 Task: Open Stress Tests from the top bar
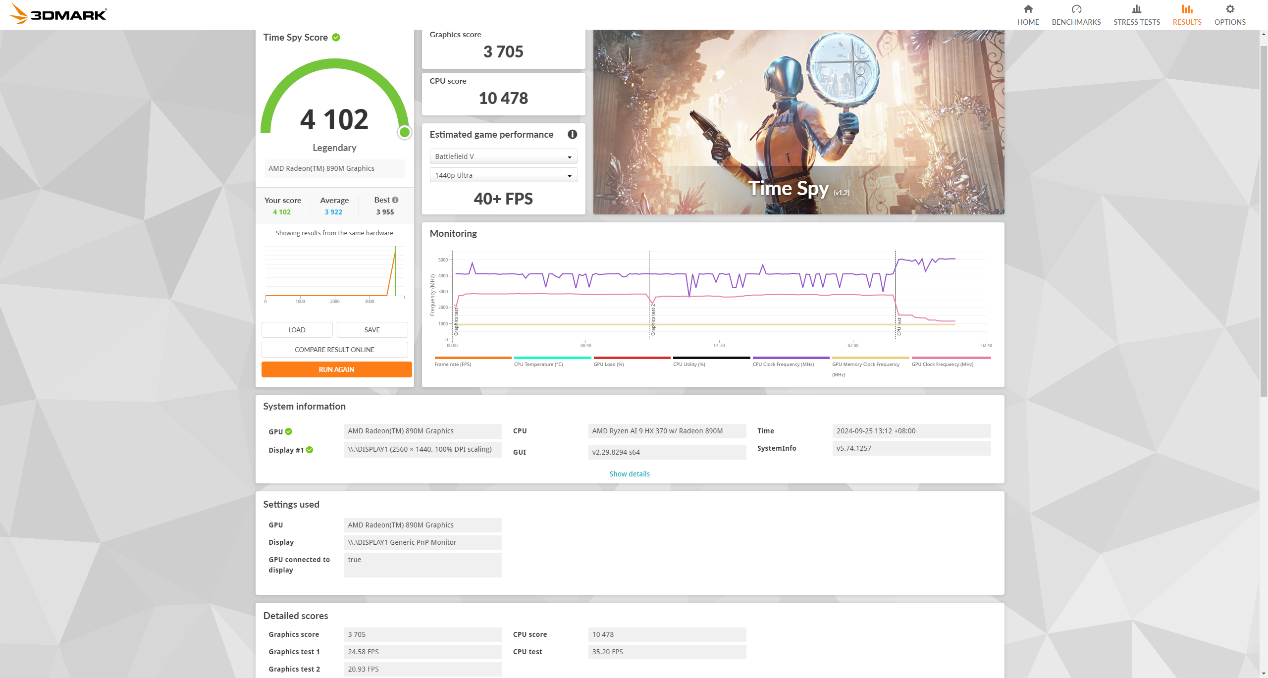coord(1136,9)
